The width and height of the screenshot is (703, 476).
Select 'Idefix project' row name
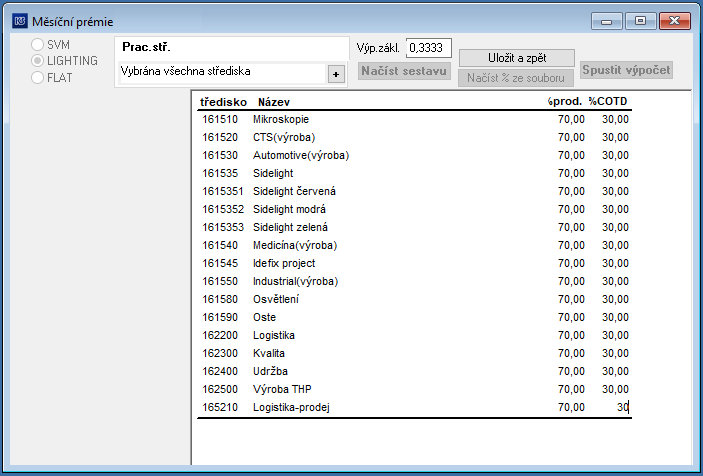tap(284, 263)
